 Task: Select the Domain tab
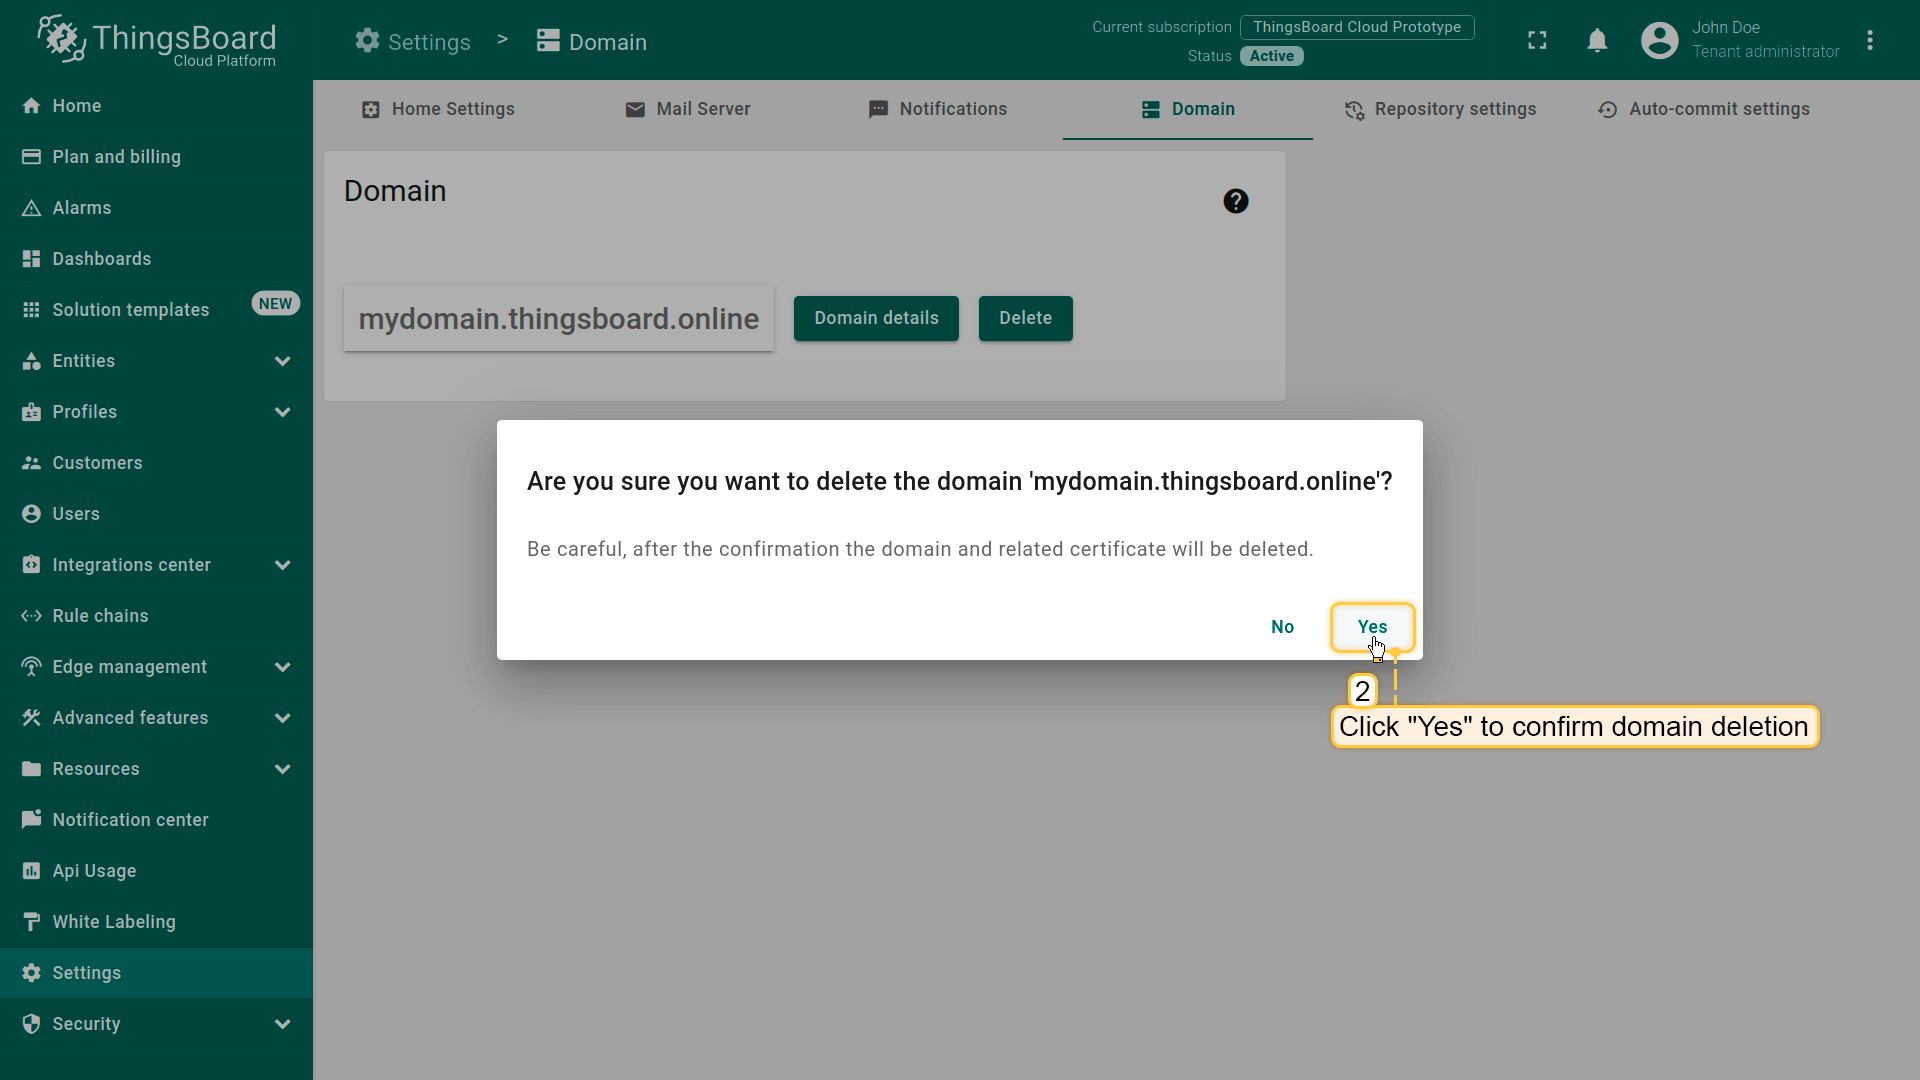coord(1188,109)
